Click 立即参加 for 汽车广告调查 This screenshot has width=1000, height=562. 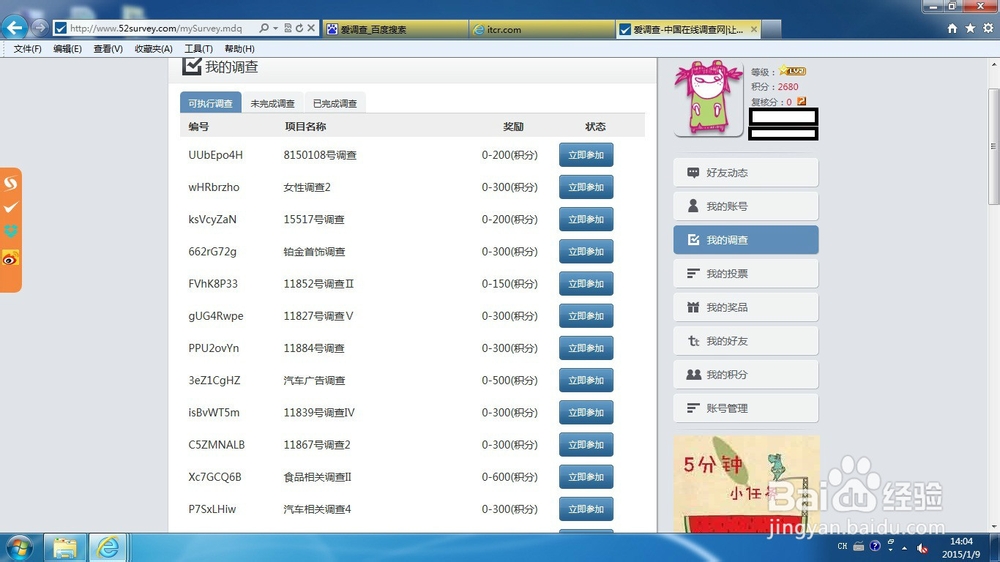[x=586, y=380]
